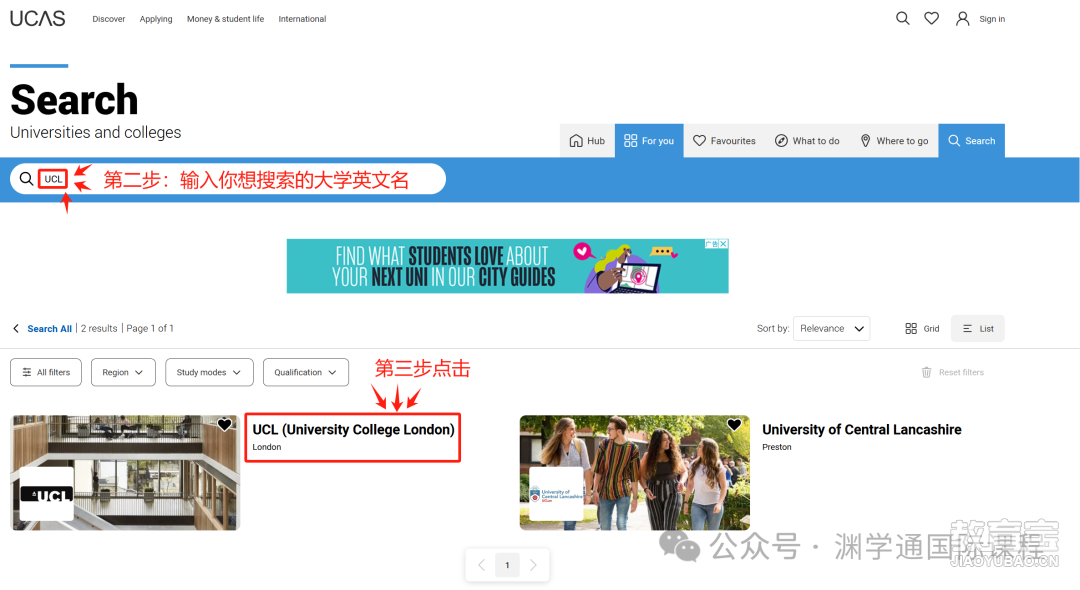Select the Hub tab

587,140
